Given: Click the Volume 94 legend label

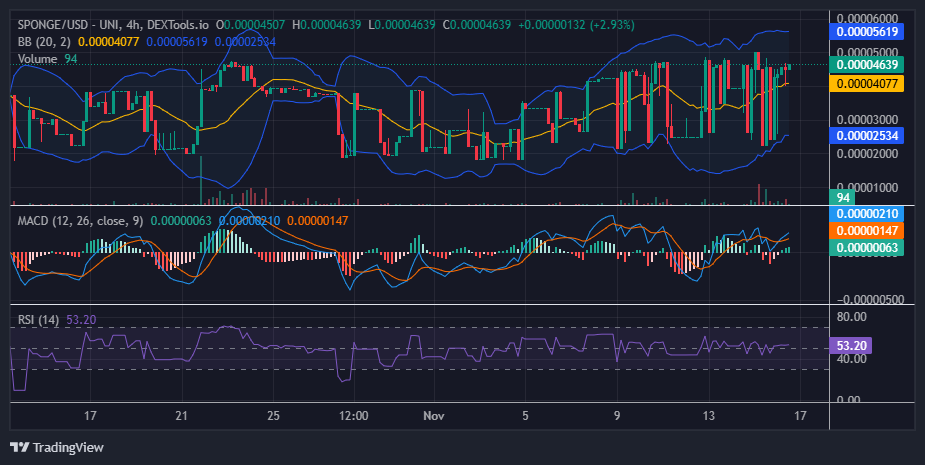Looking at the screenshot, I should [x=47, y=59].
